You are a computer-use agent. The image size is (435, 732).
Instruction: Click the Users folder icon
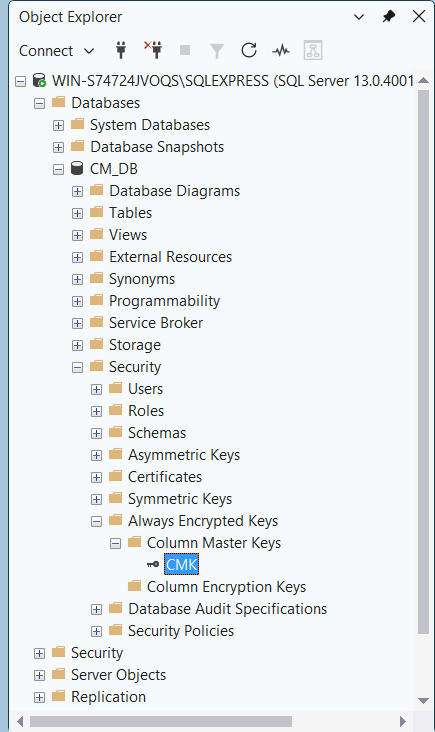(115, 387)
